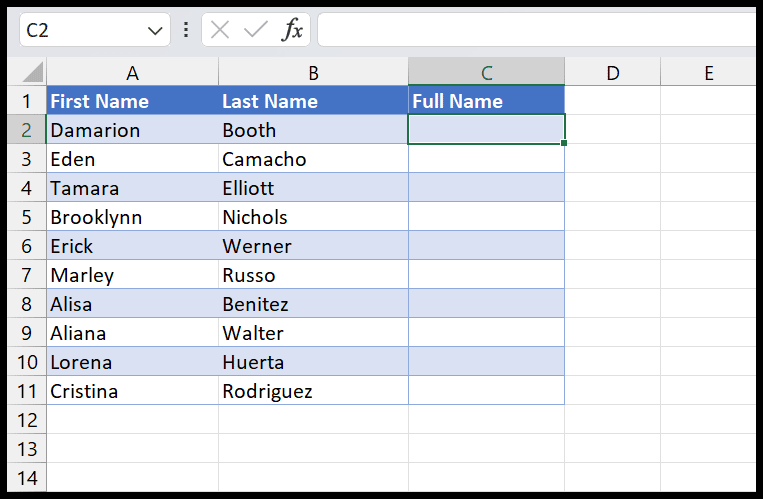The width and height of the screenshot is (763, 499).
Task: Click the Cancel X icon in formula bar
Action: click(x=220, y=30)
